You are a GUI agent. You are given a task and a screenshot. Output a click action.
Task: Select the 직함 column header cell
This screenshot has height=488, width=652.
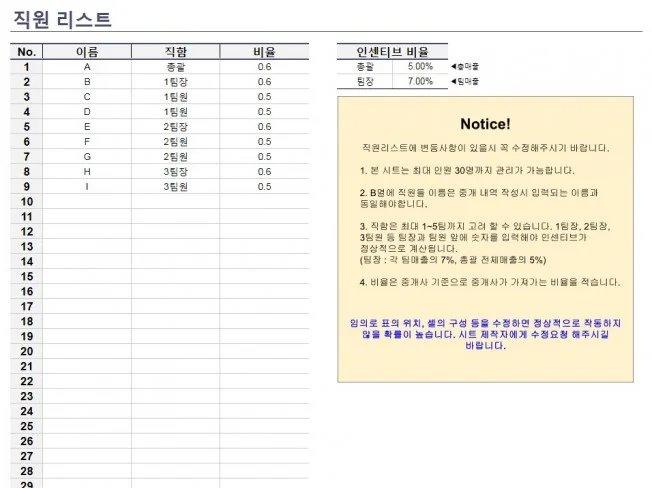tap(175, 52)
